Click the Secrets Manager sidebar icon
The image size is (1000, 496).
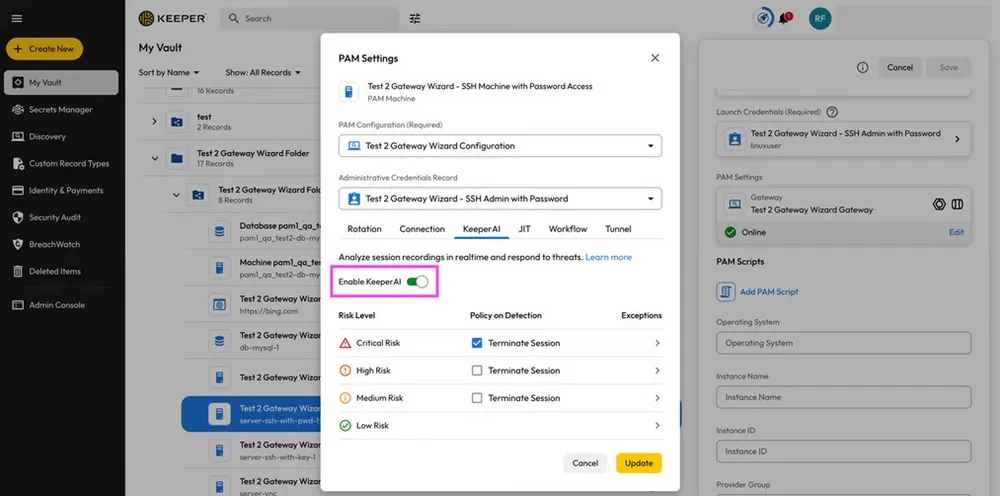[x=18, y=110]
